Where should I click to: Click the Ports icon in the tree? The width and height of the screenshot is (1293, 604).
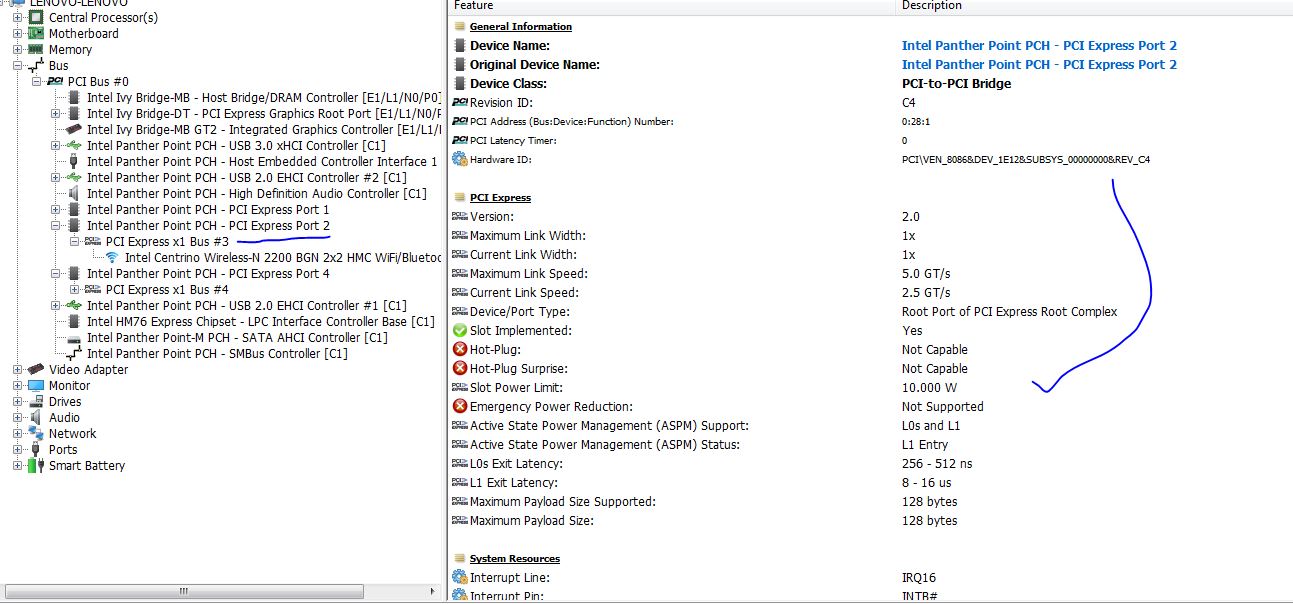(36, 449)
